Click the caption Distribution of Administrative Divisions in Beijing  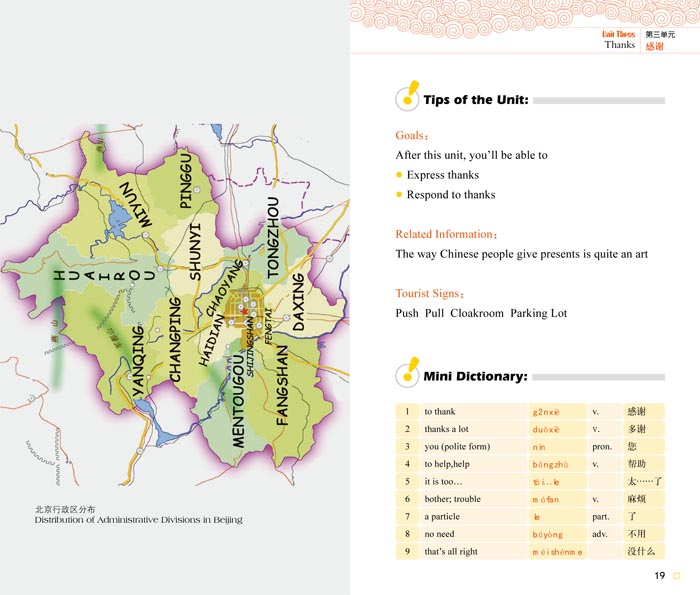click(x=139, y=520)
